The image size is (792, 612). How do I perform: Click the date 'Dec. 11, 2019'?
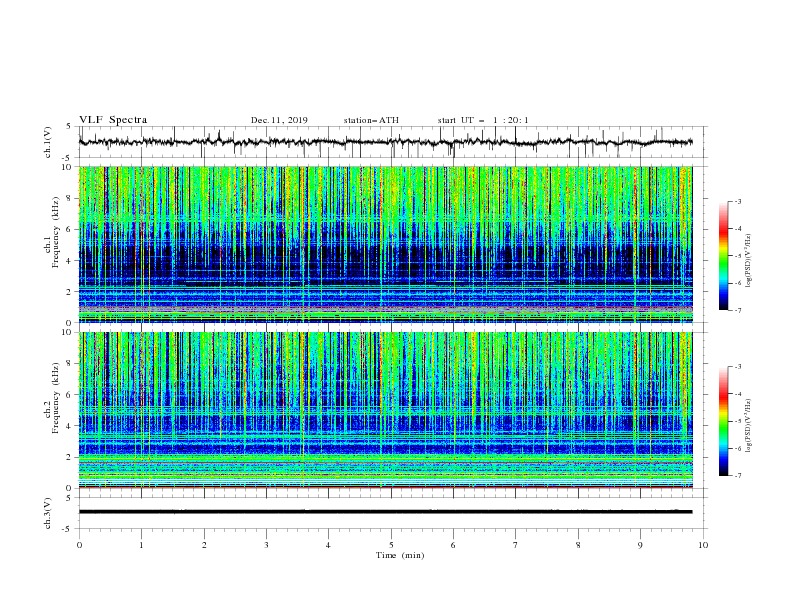click(279, 120)
